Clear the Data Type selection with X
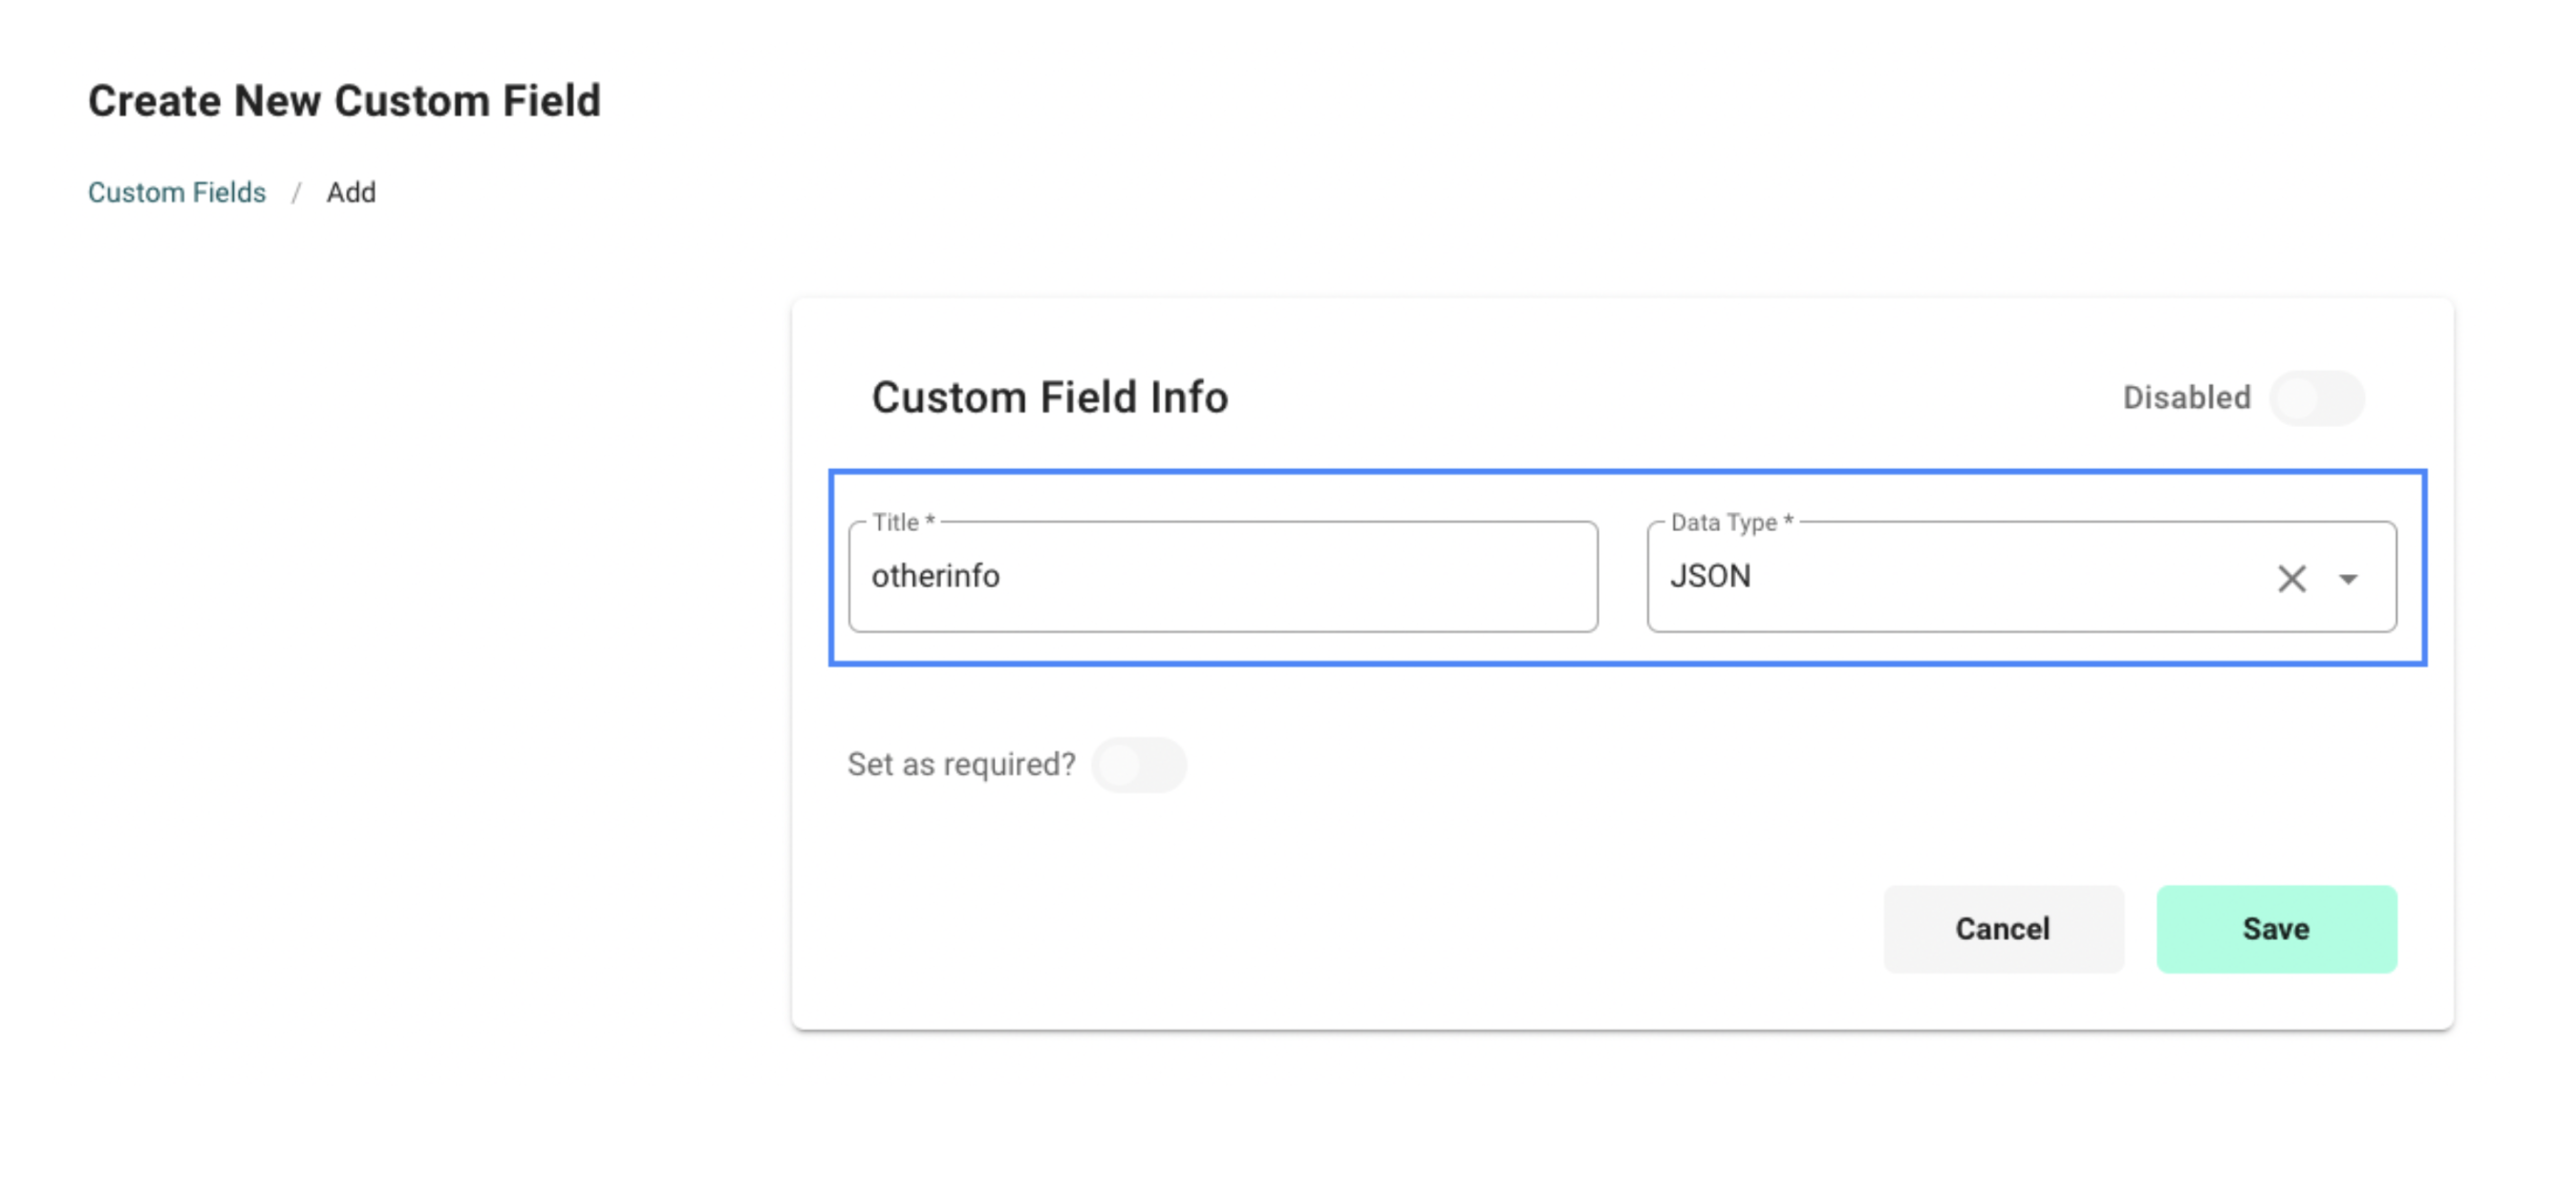This screenshot has width=2576, height=1181. tap(2291, 578)
